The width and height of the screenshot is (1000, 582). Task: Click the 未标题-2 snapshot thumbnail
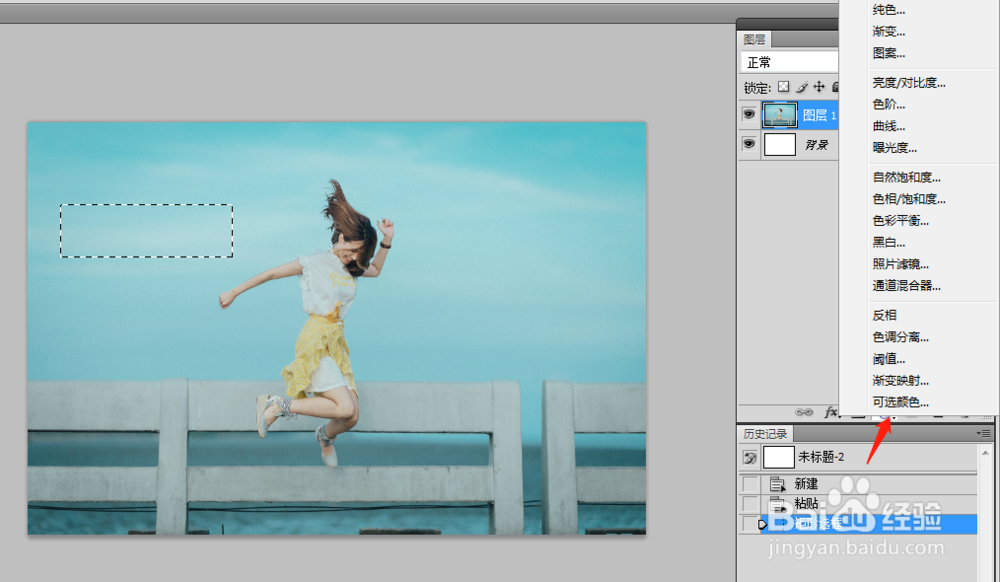click(x=778, y=455)
